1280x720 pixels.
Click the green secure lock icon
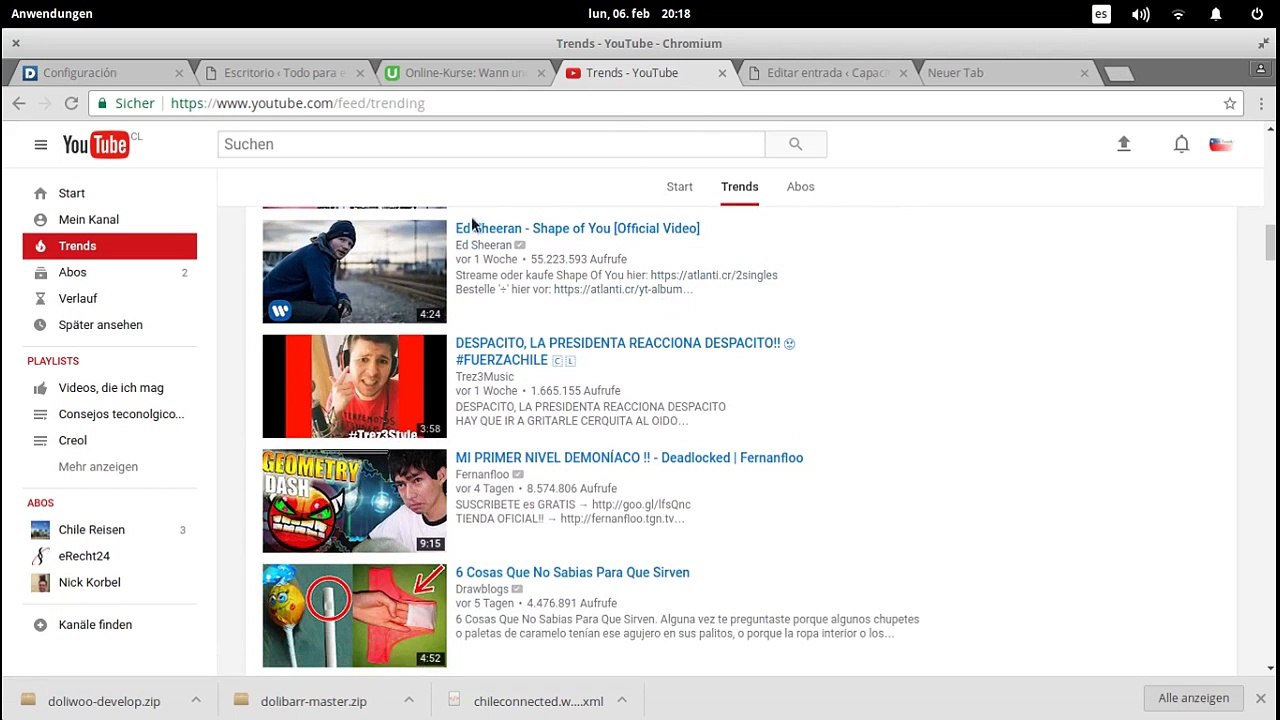[102, 103]
